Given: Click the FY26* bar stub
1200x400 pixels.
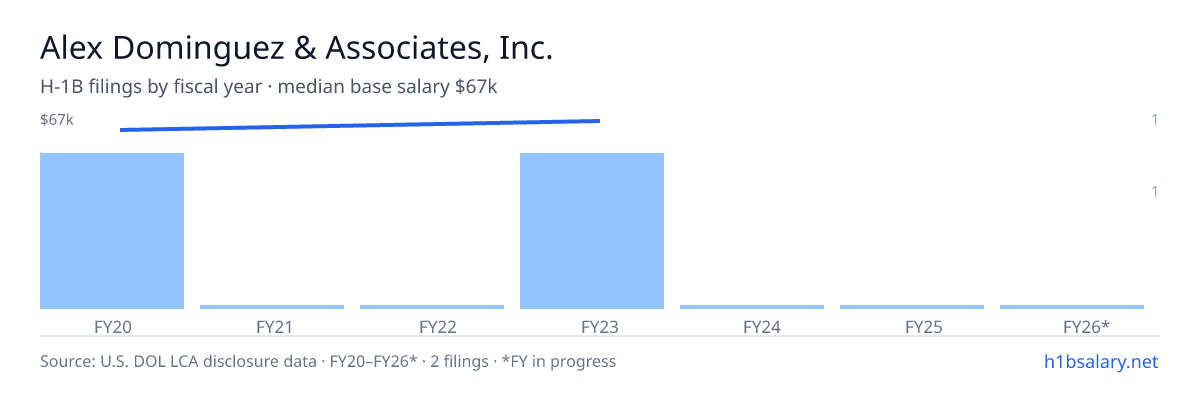Looking at the screenshot, I should [x=1072, y=307].
